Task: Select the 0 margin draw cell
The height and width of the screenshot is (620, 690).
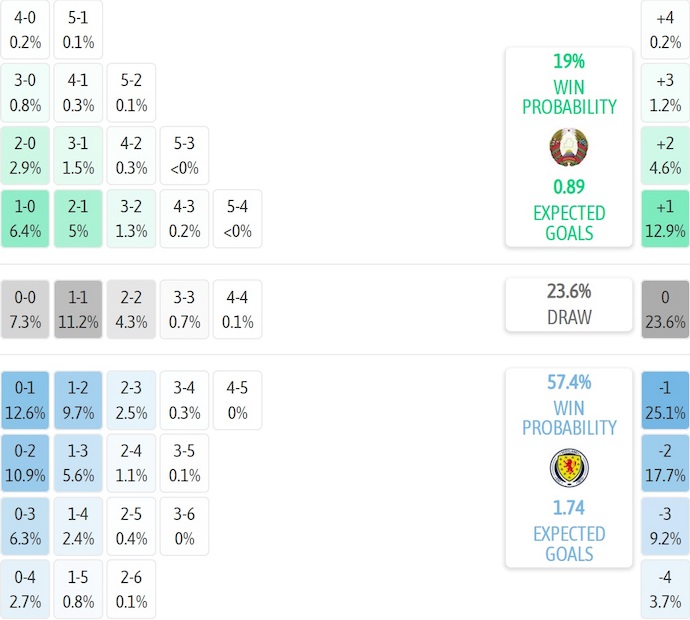Action: coord(665,309)
